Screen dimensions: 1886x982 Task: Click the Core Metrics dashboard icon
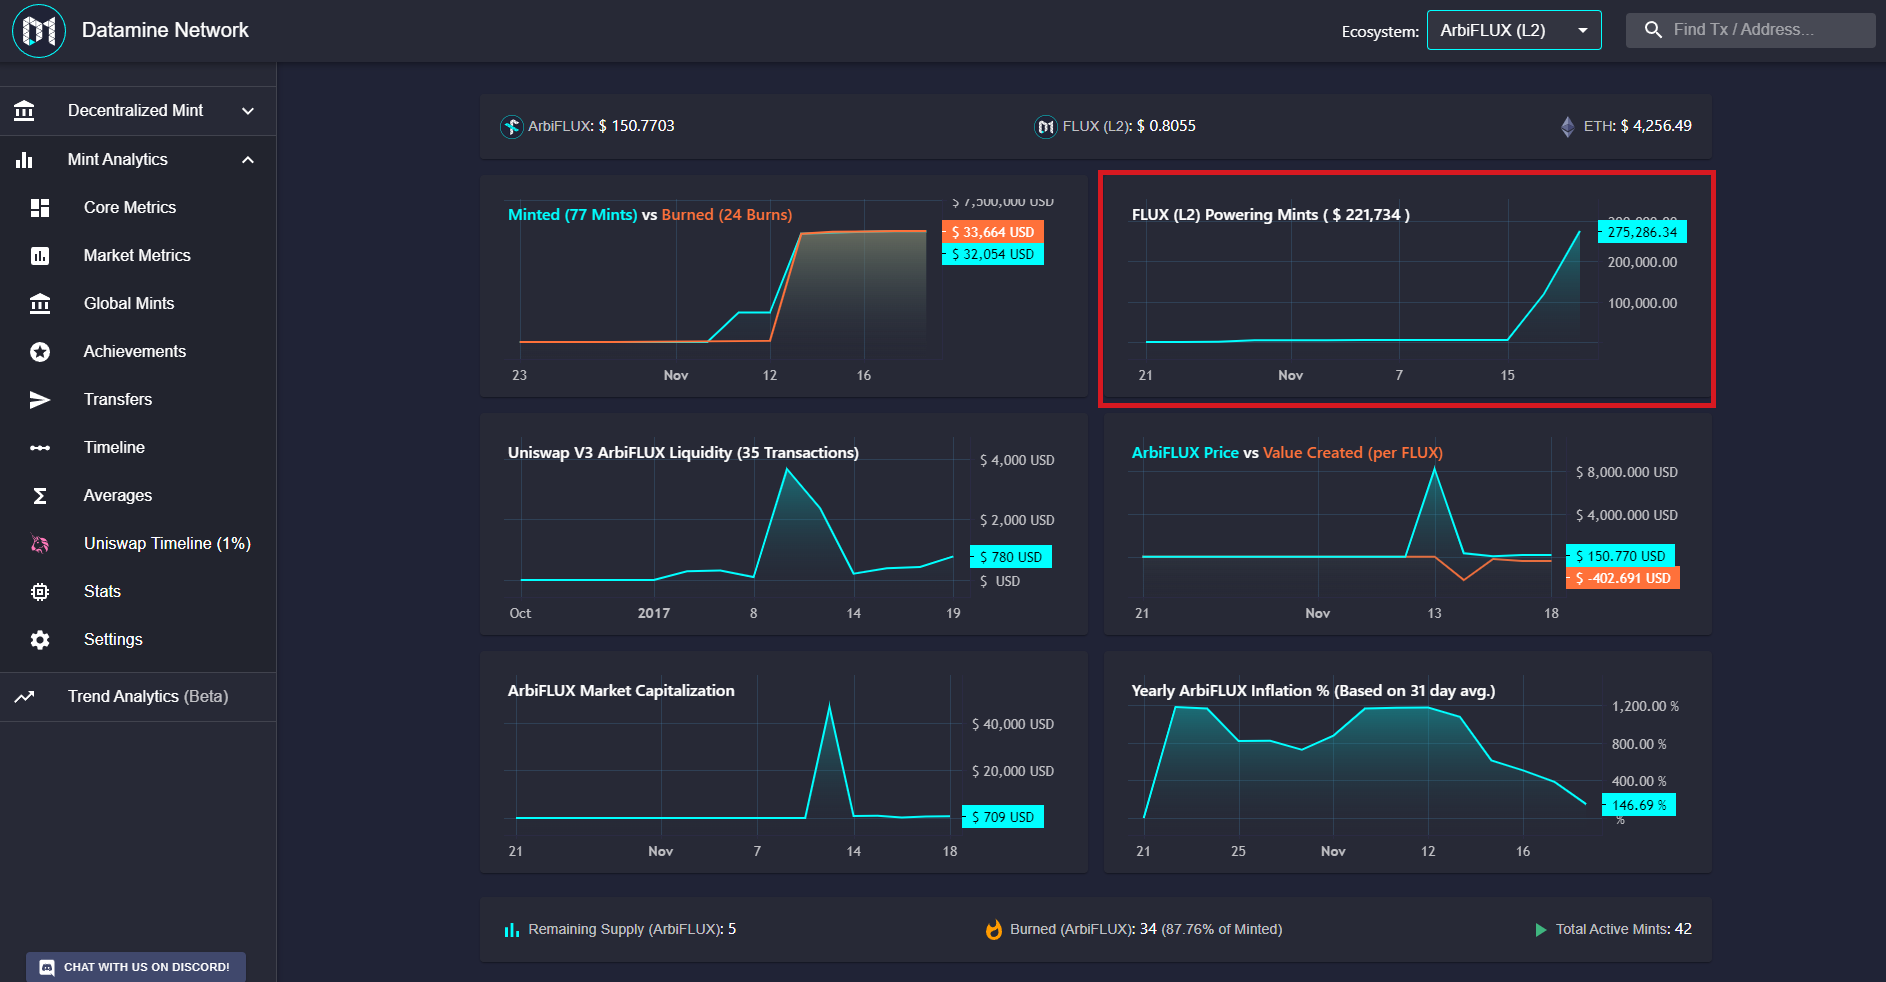(x=40, y=208)
